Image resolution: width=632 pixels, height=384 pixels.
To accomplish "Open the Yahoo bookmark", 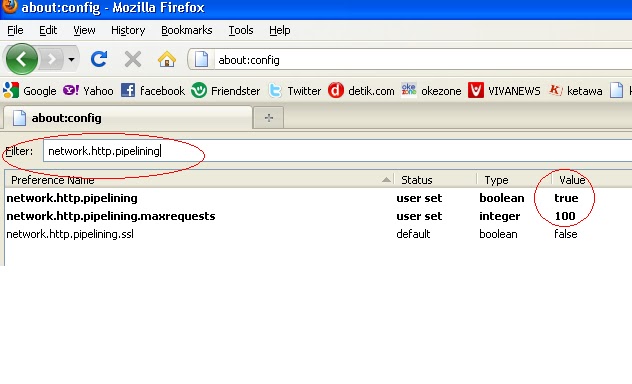I will coord(88,91).
